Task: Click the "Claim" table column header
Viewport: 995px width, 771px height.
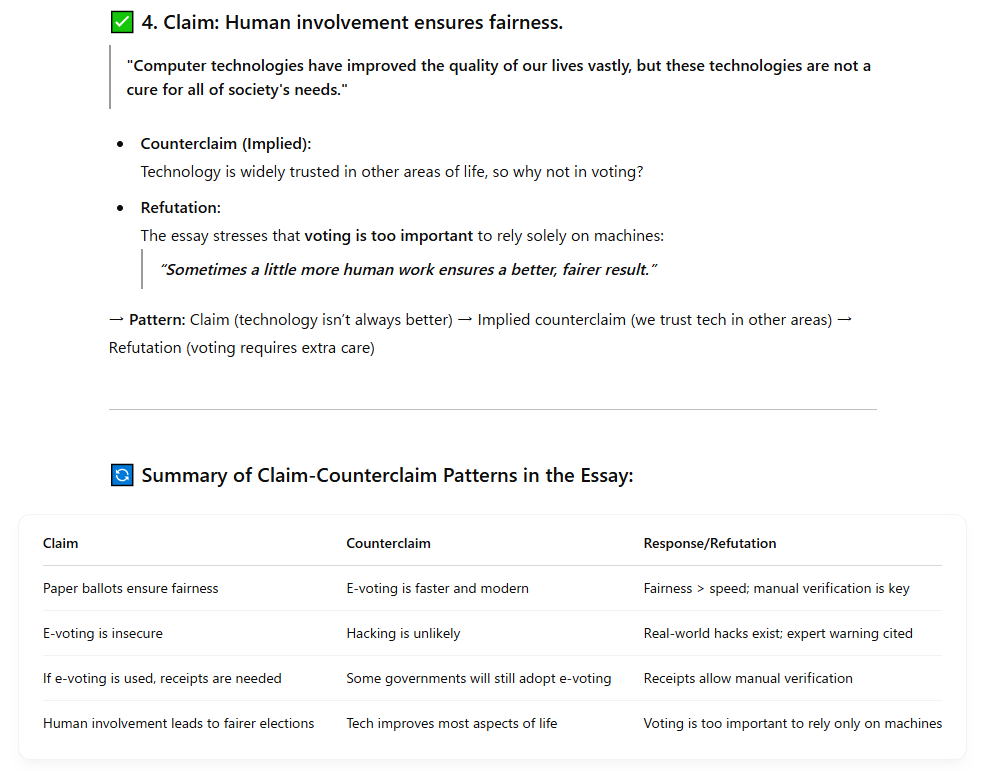Action: click(x=60, y=543)
